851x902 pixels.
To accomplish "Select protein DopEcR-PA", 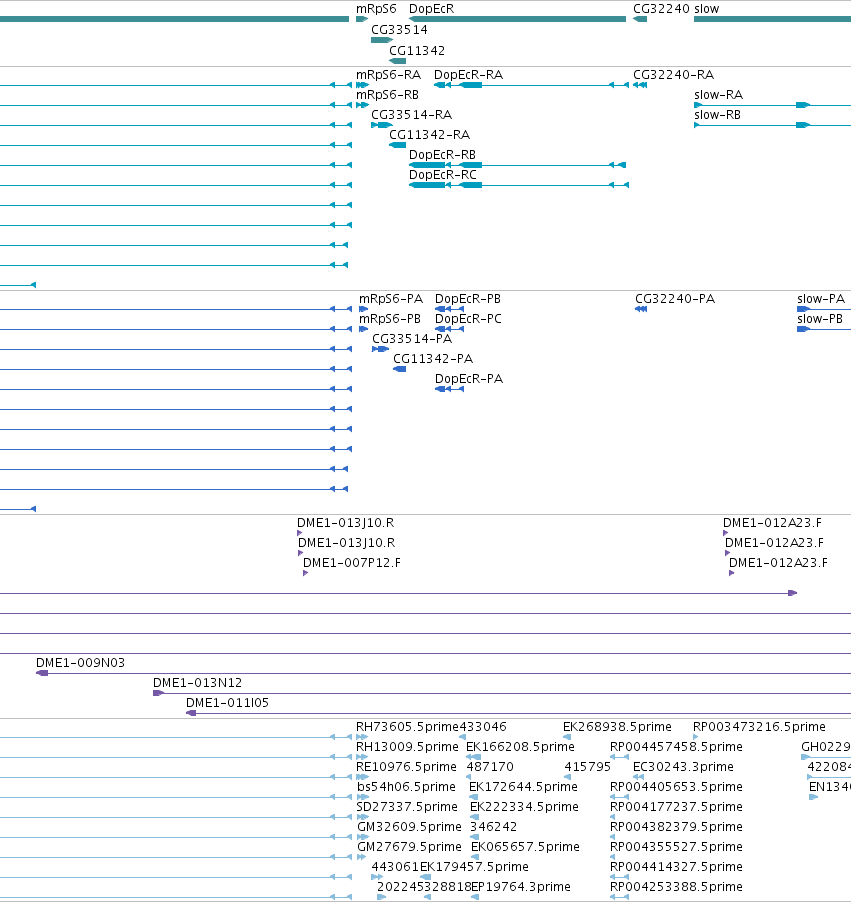I will [x=469, y=379].
